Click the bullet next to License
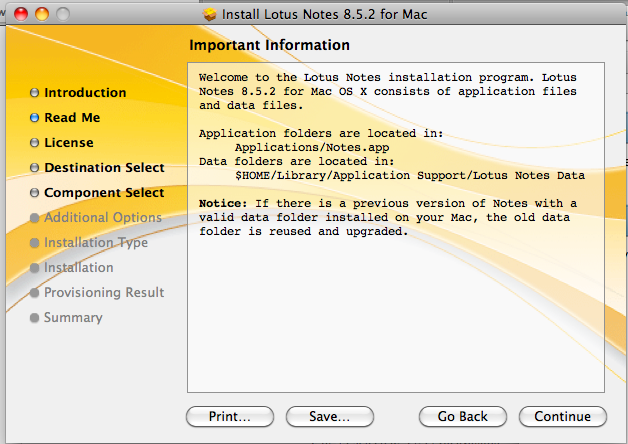 point(34,143)
